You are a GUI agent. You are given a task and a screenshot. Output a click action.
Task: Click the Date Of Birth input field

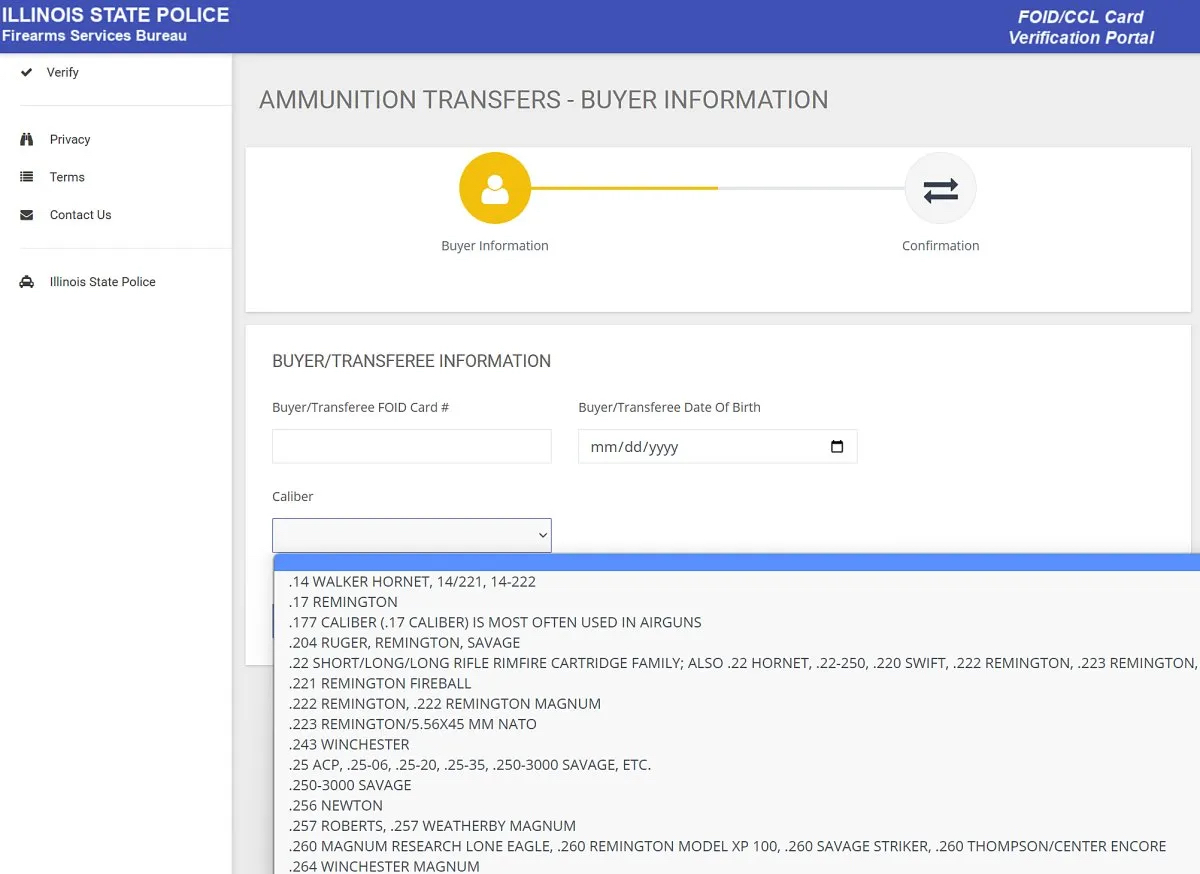(700, 447)
